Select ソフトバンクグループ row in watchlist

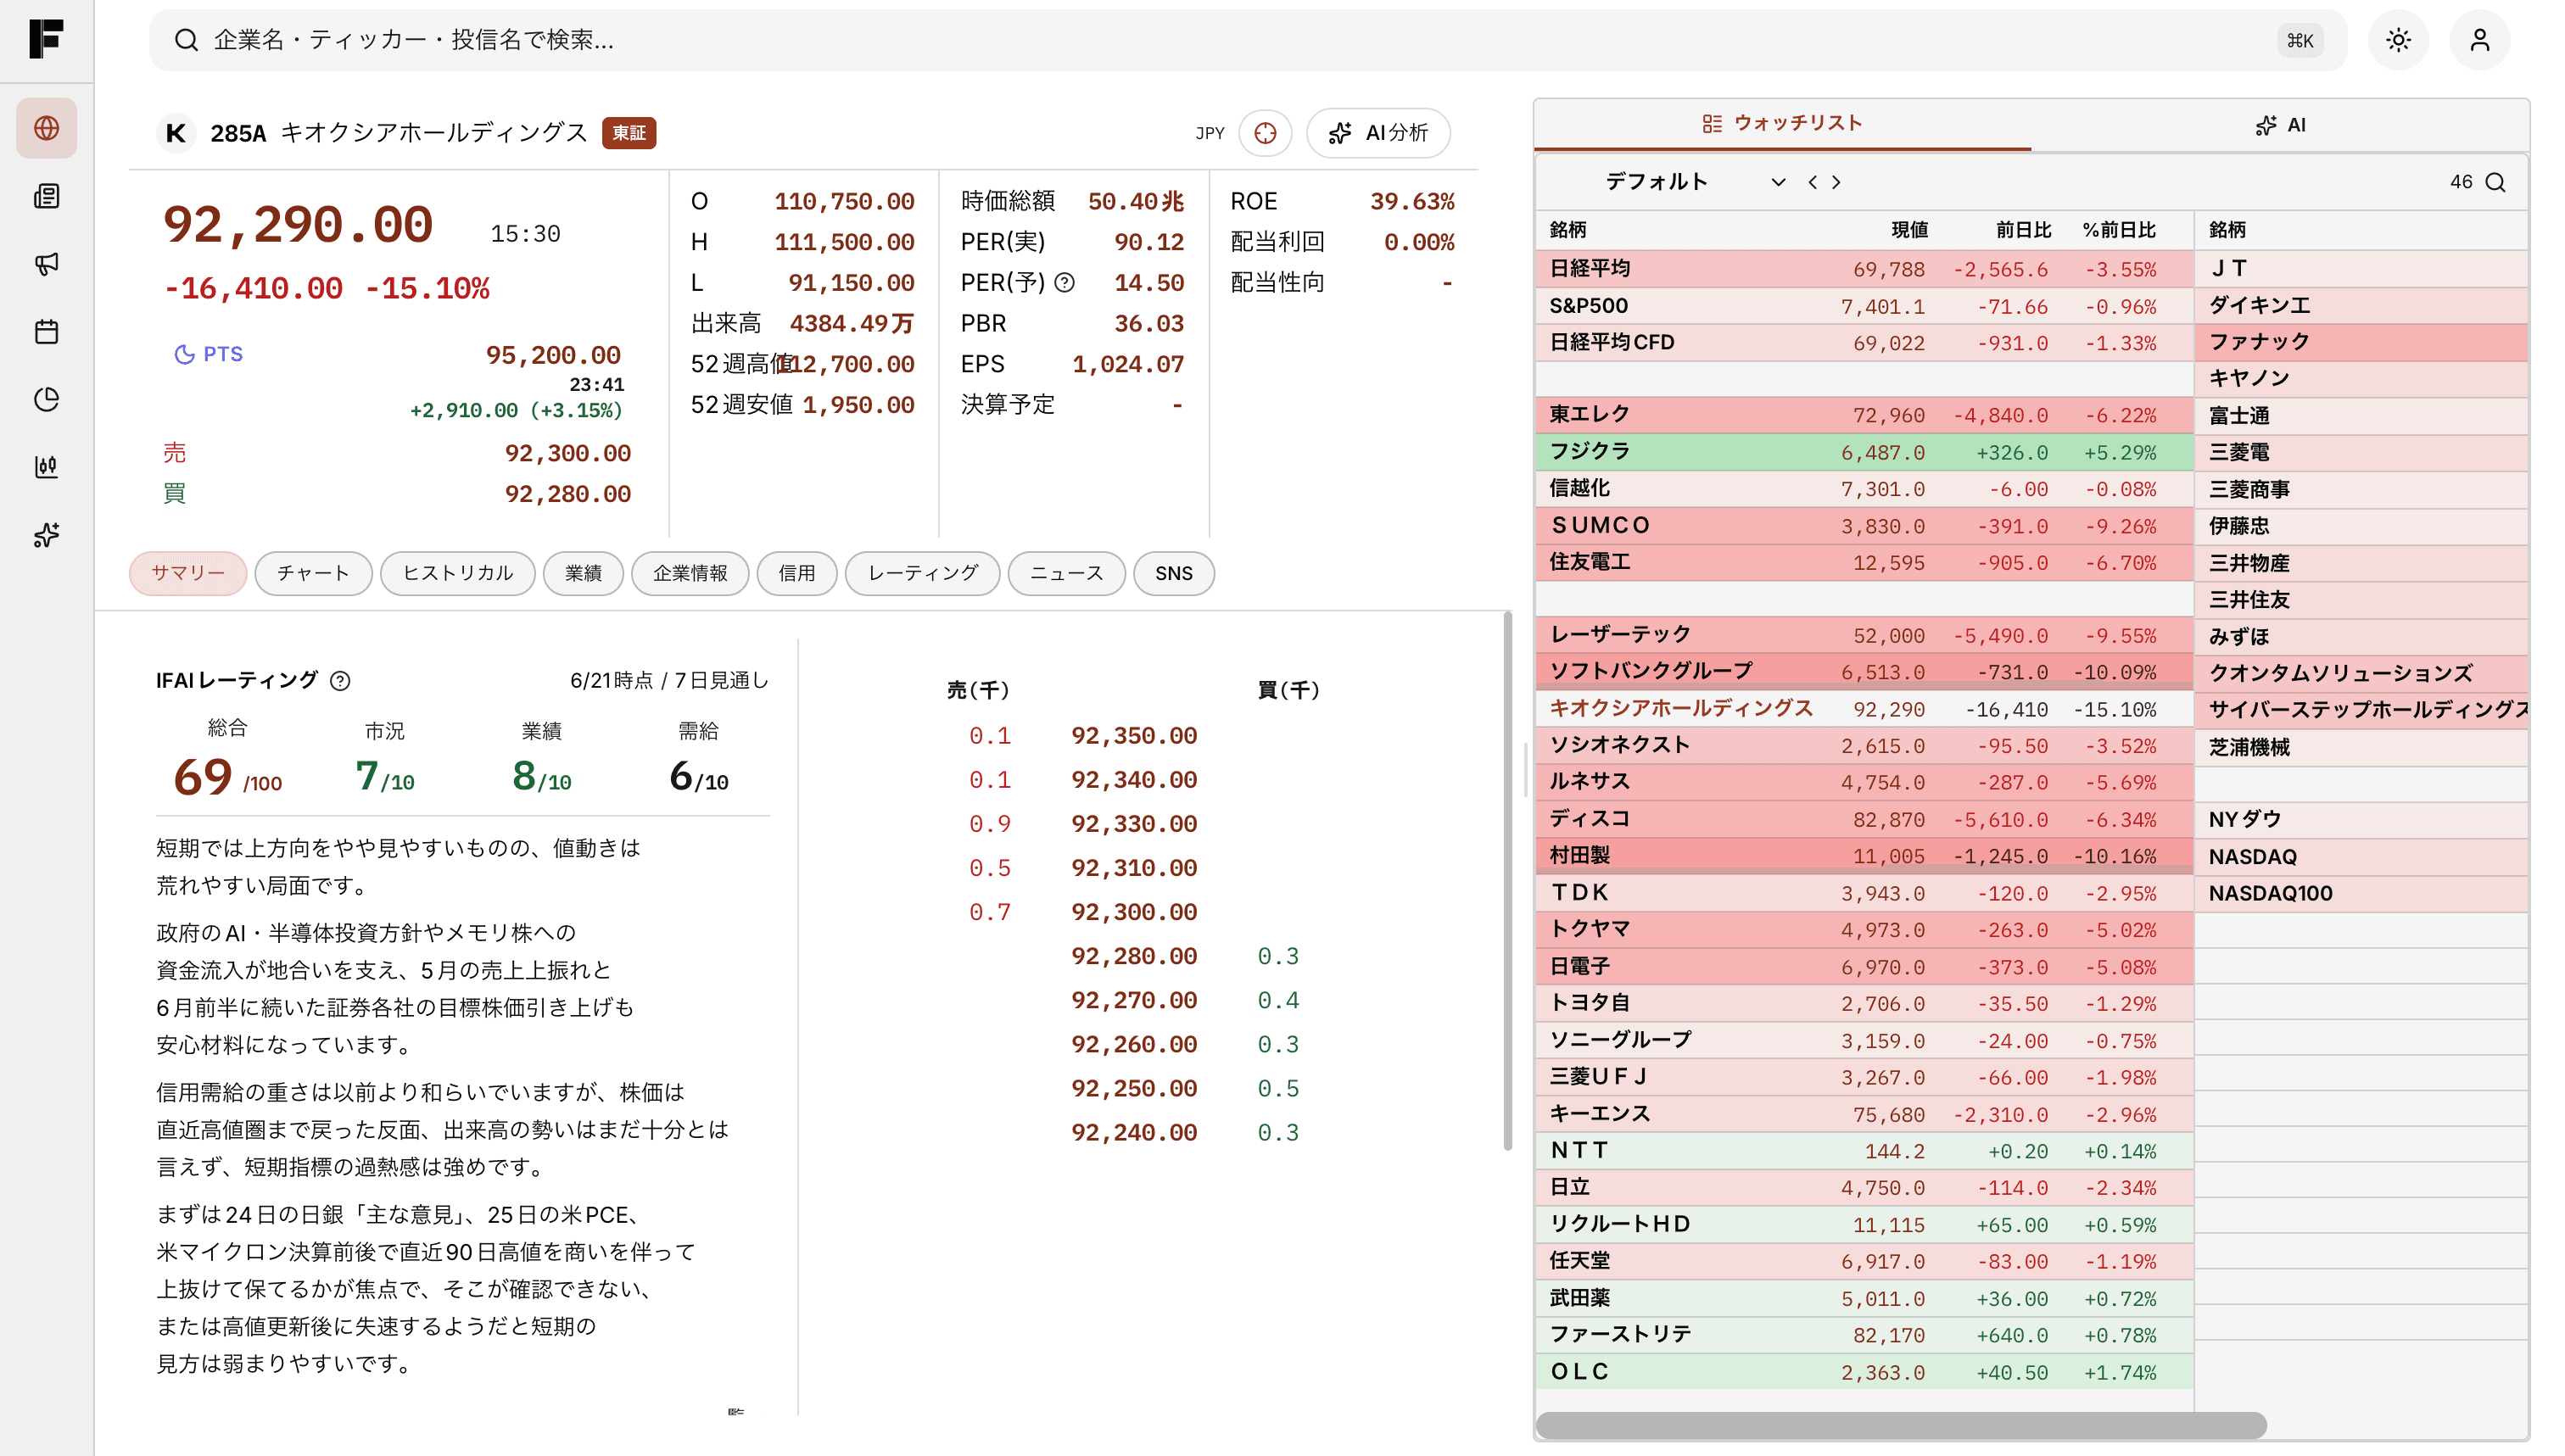[1864, 672]
